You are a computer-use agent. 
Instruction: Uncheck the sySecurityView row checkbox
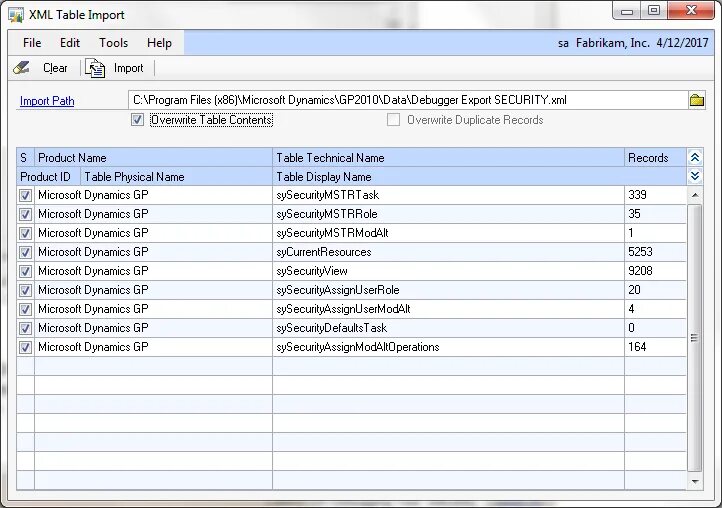point(25,271)
